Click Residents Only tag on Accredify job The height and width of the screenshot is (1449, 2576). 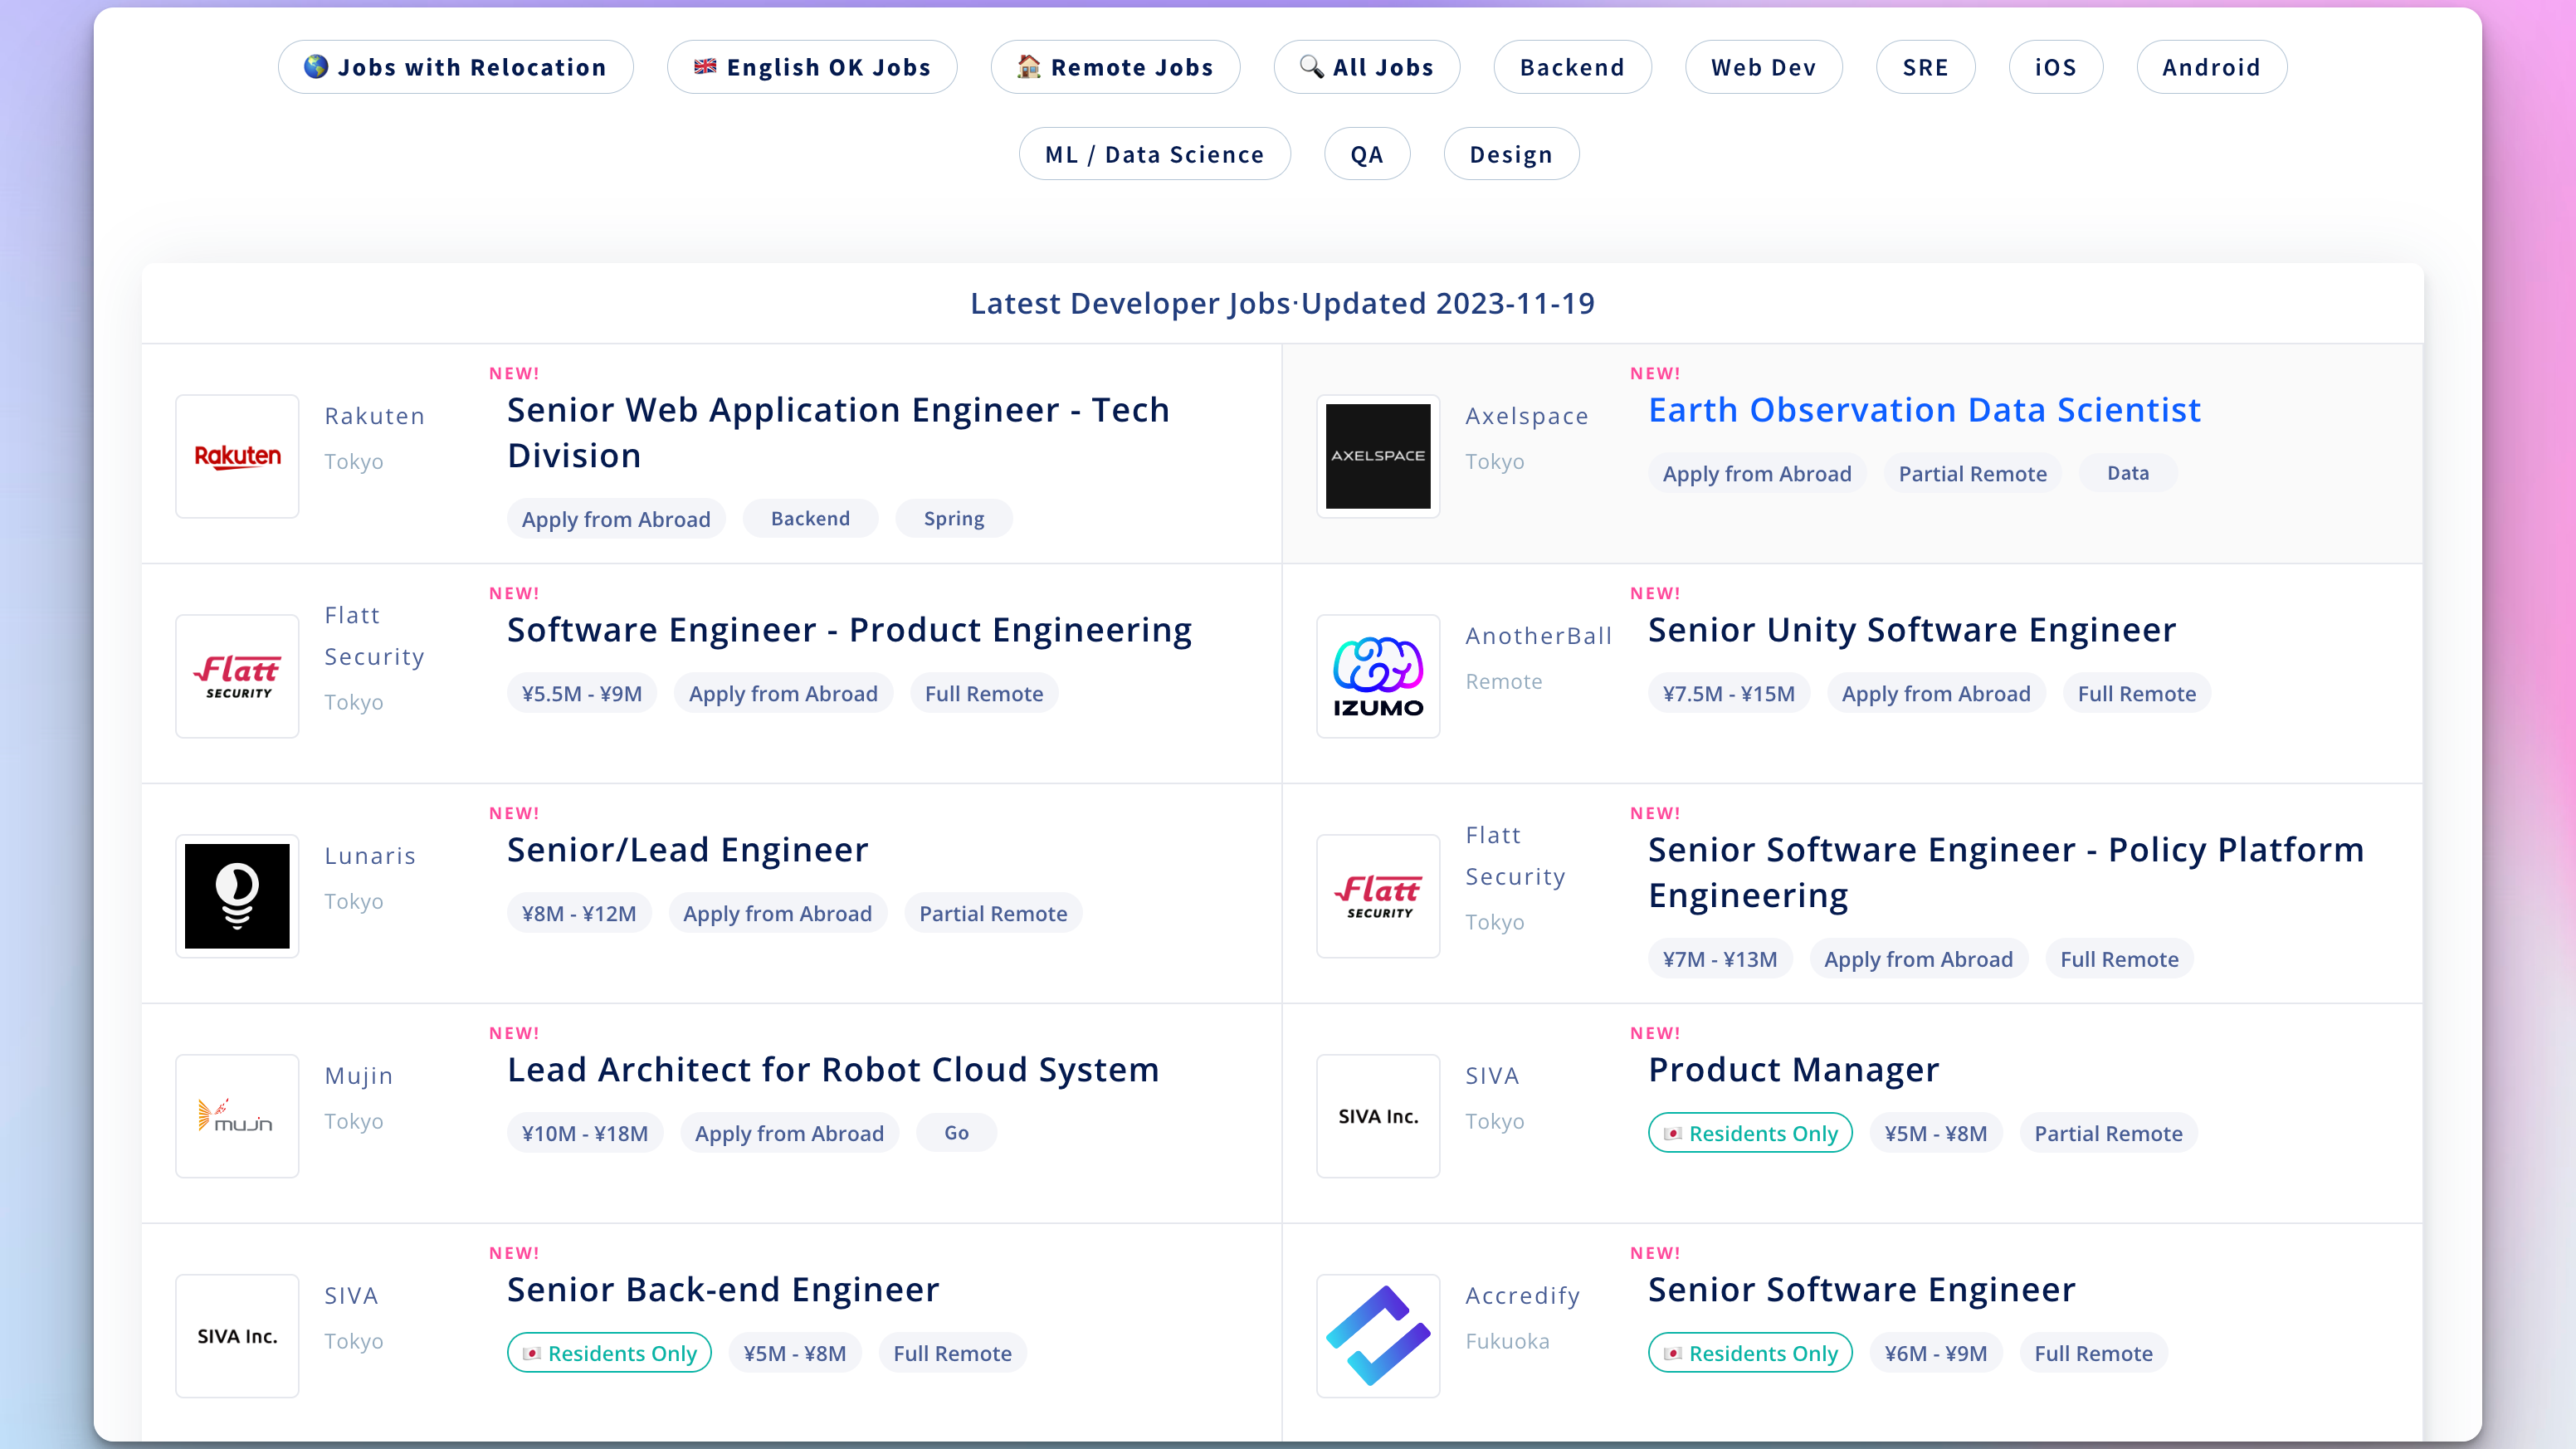pyautogui.click(x=1750, y=1353)
